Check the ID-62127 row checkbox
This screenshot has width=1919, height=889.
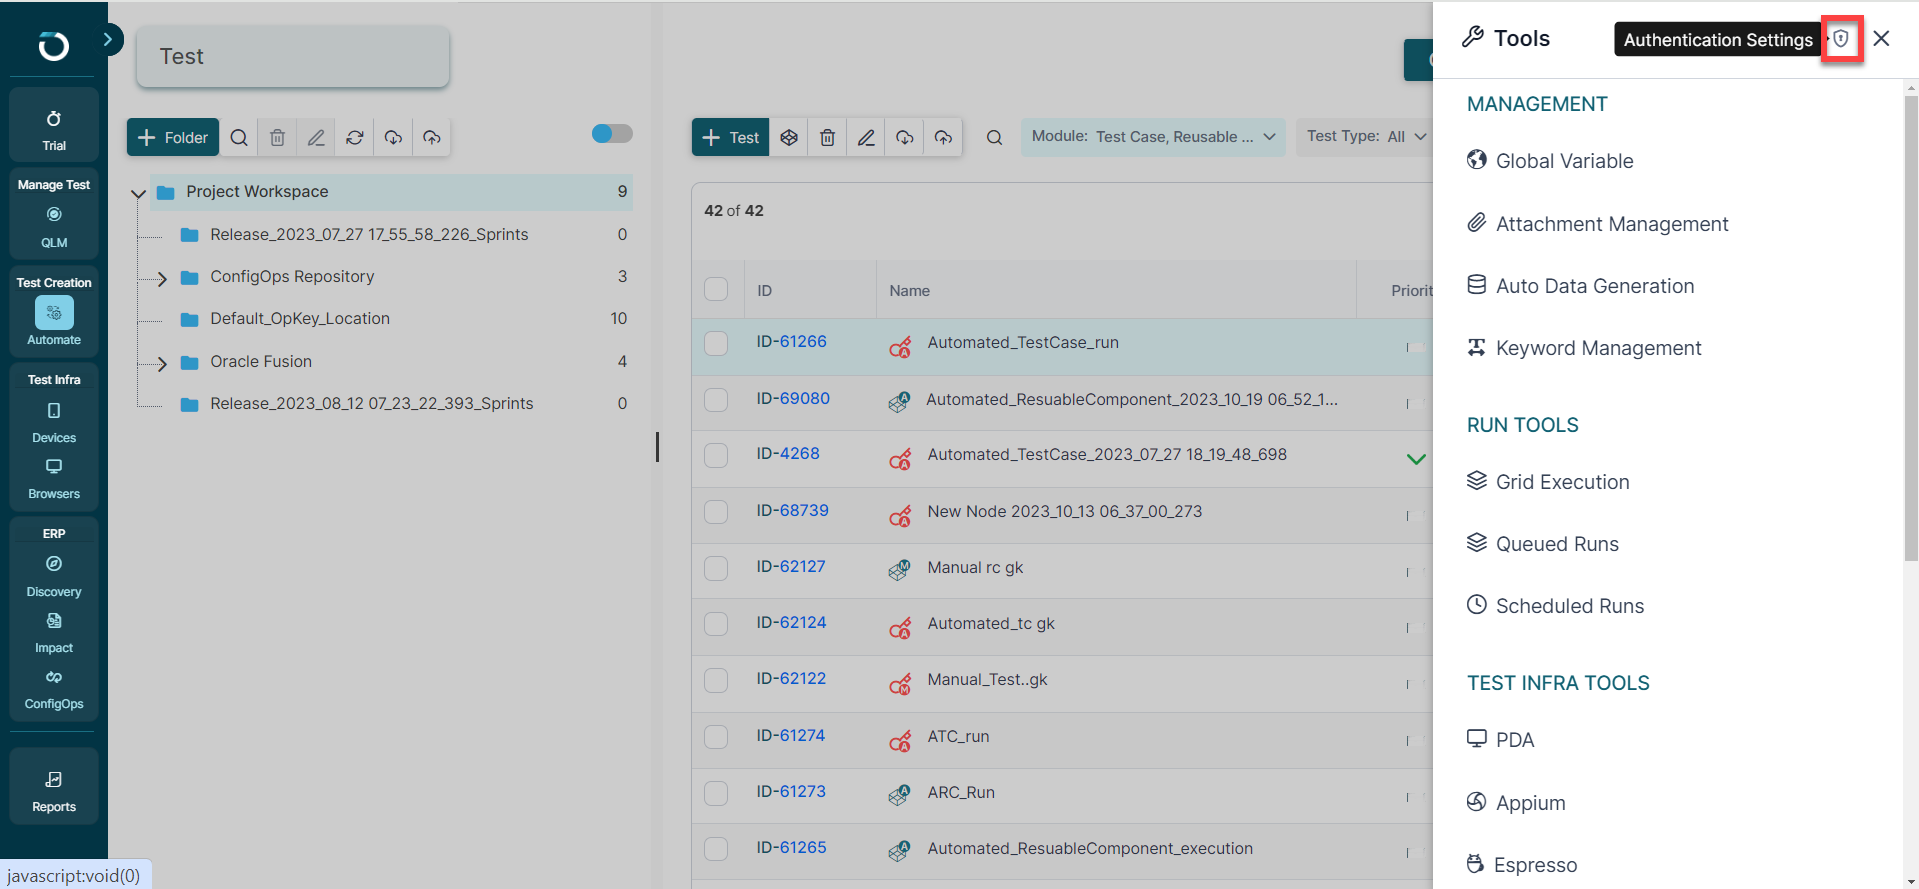[x=716, y=568]
